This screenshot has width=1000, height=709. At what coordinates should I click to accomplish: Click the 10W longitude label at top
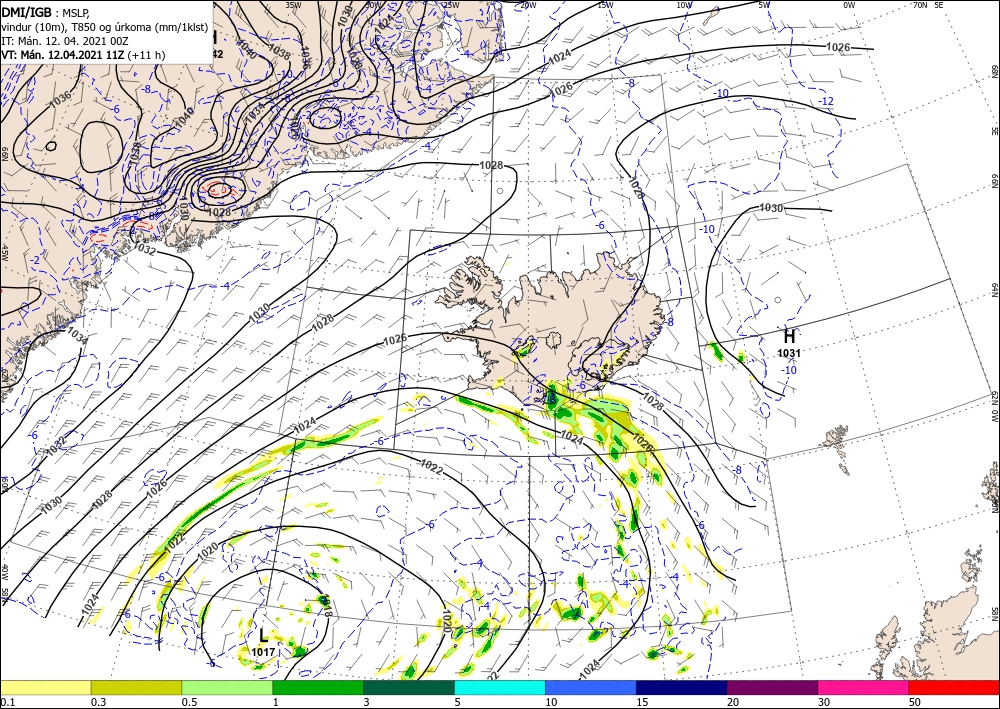coord(684,5)
